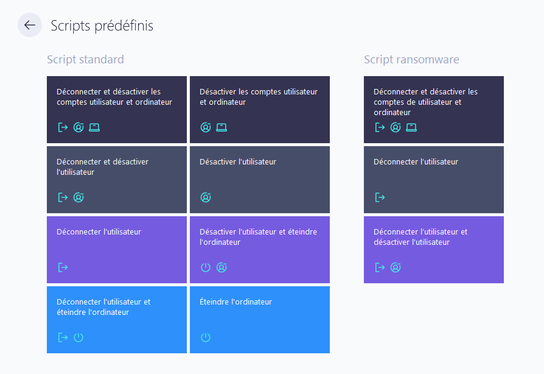The height and width of the screenshot is (374, 544).
Task: Open the 'Désactiver l'utilisateur' script tile
Action: pos(260,180)
